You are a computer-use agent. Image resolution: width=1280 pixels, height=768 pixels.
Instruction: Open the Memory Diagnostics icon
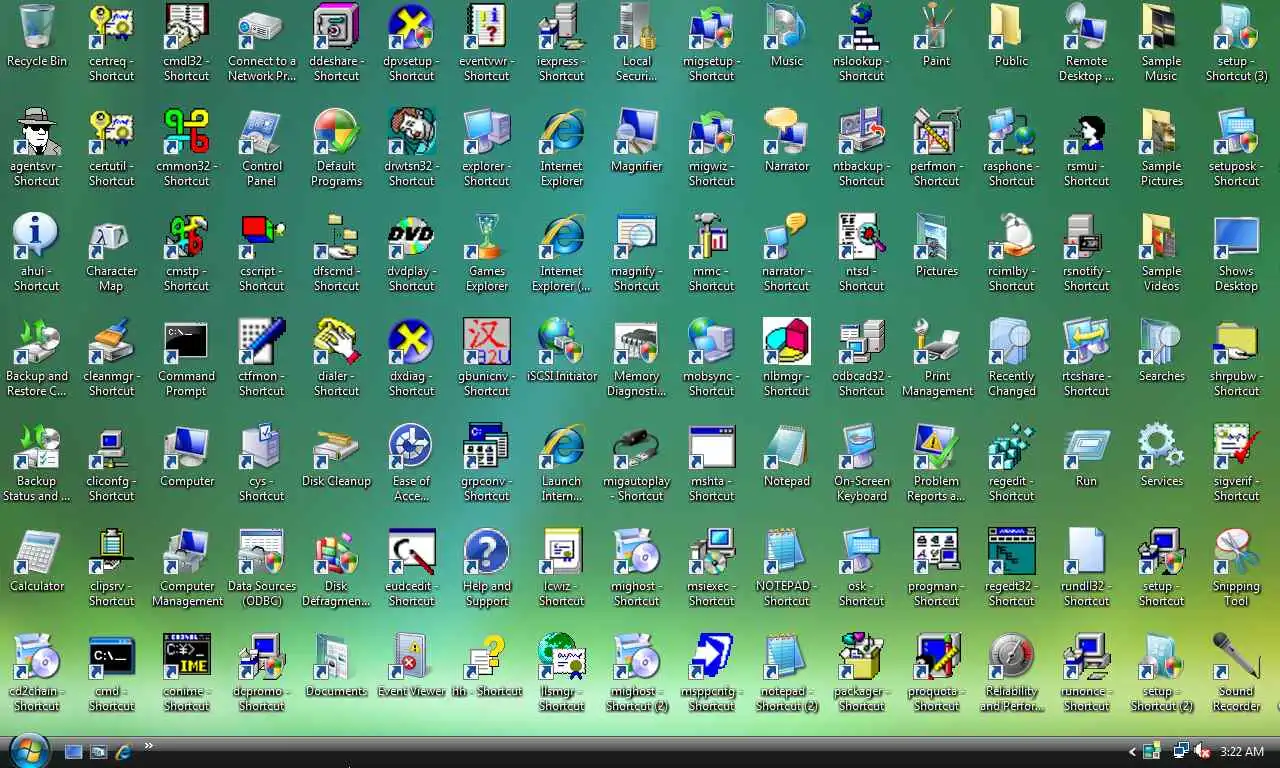tap(637, 342)
